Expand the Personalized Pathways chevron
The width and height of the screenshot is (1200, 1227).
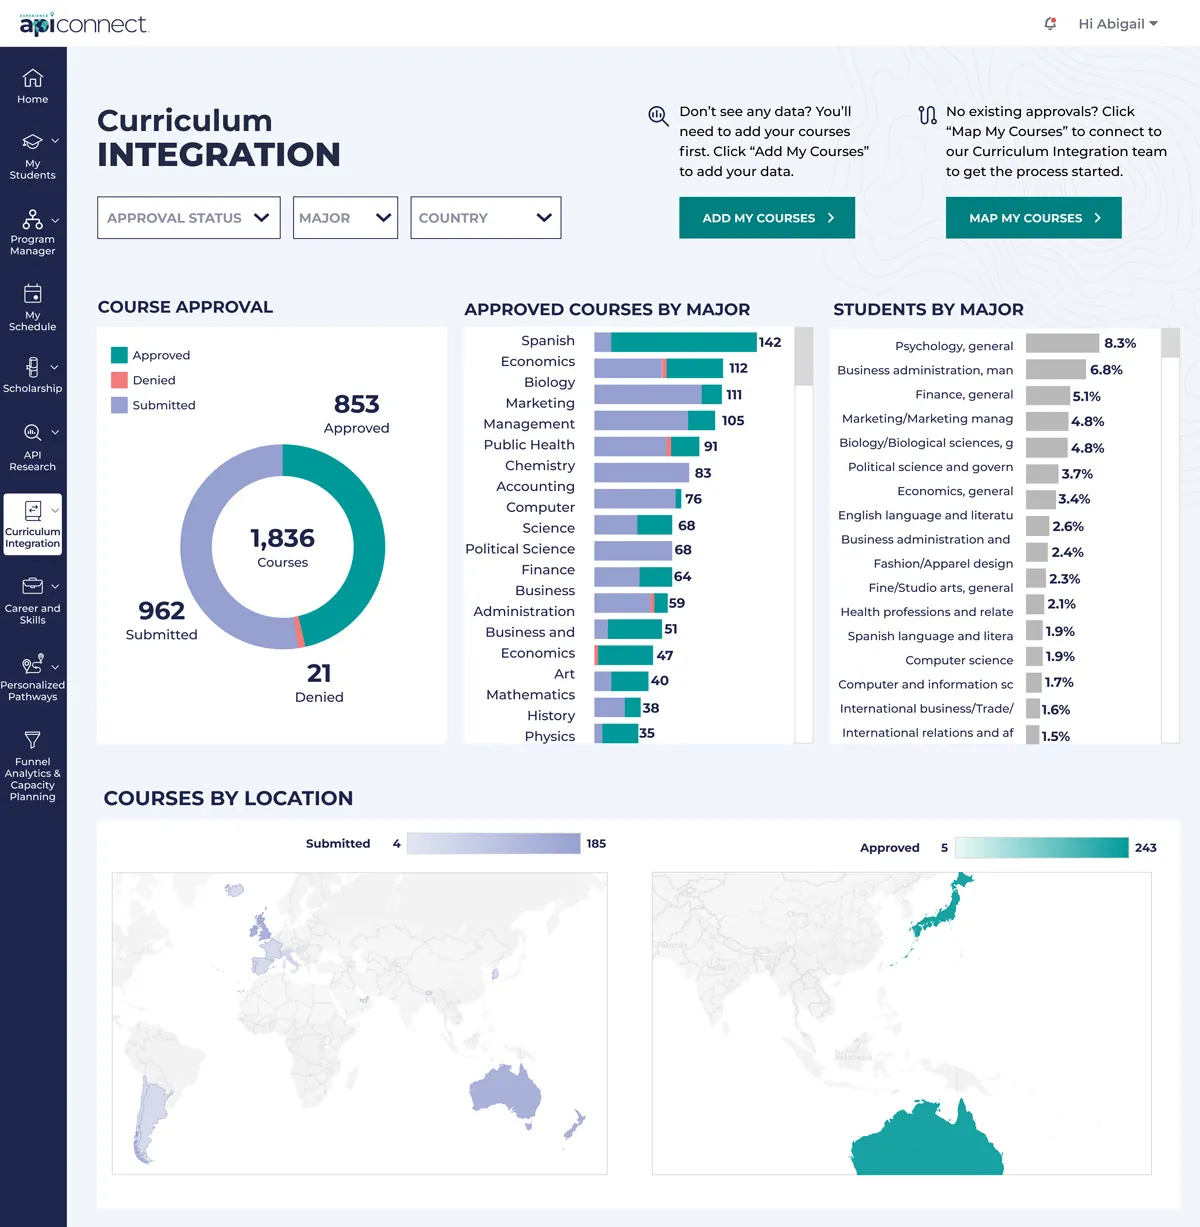55,666
